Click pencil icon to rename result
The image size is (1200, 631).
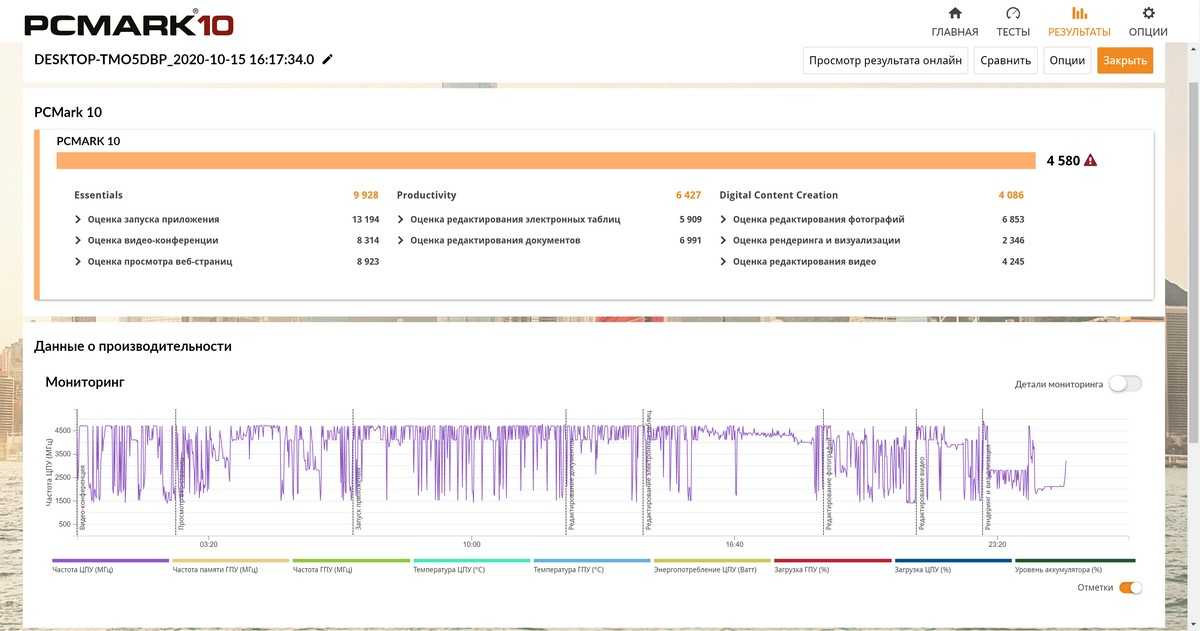[327, 59]
